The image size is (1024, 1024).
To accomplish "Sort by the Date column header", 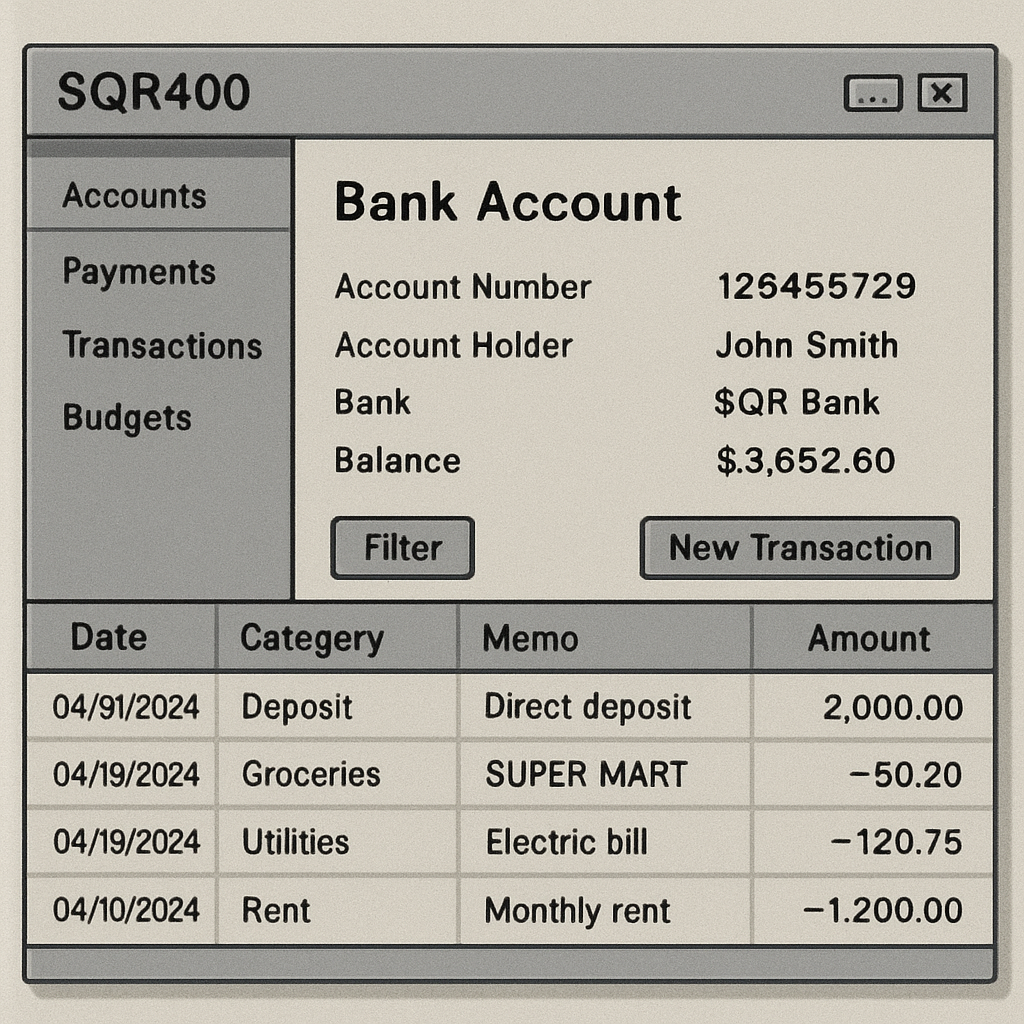I will [109, 638].
